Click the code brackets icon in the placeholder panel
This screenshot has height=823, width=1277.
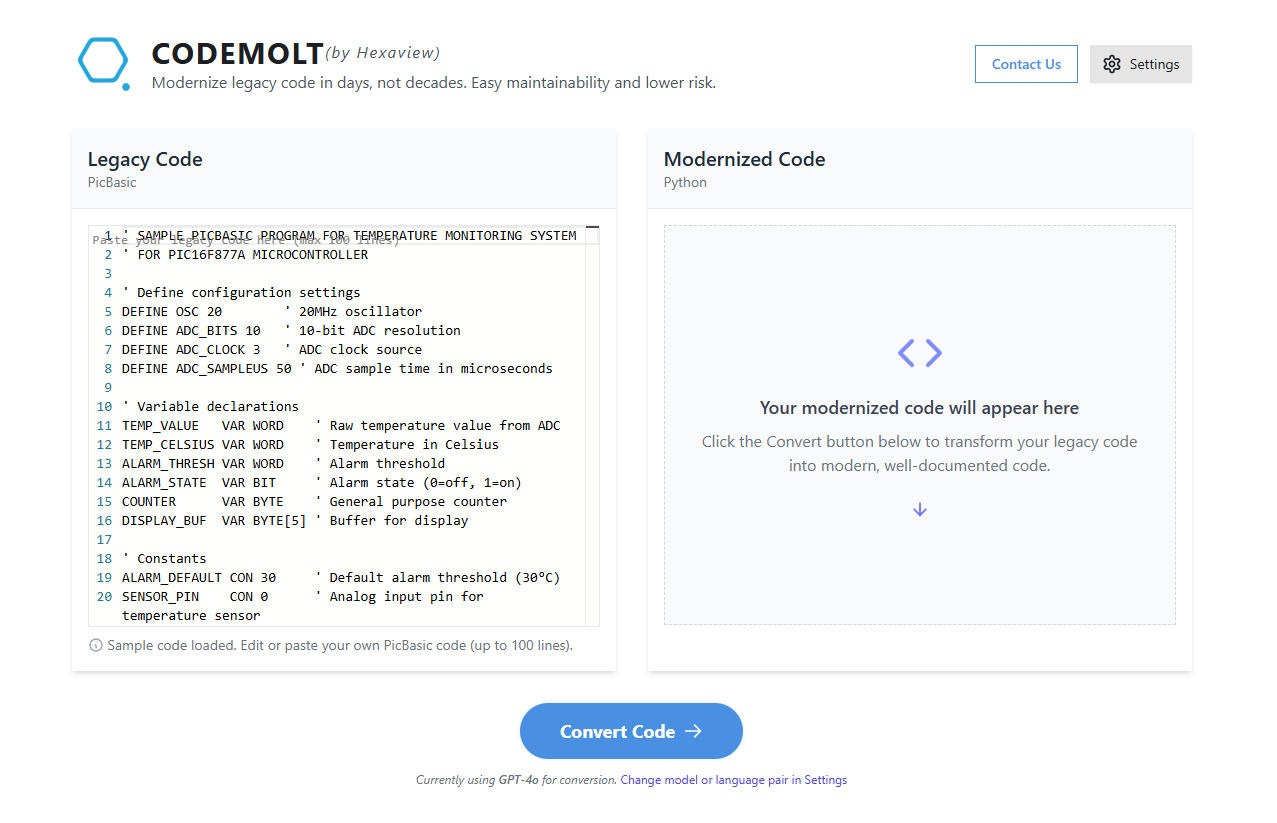(x=918, y=353)
